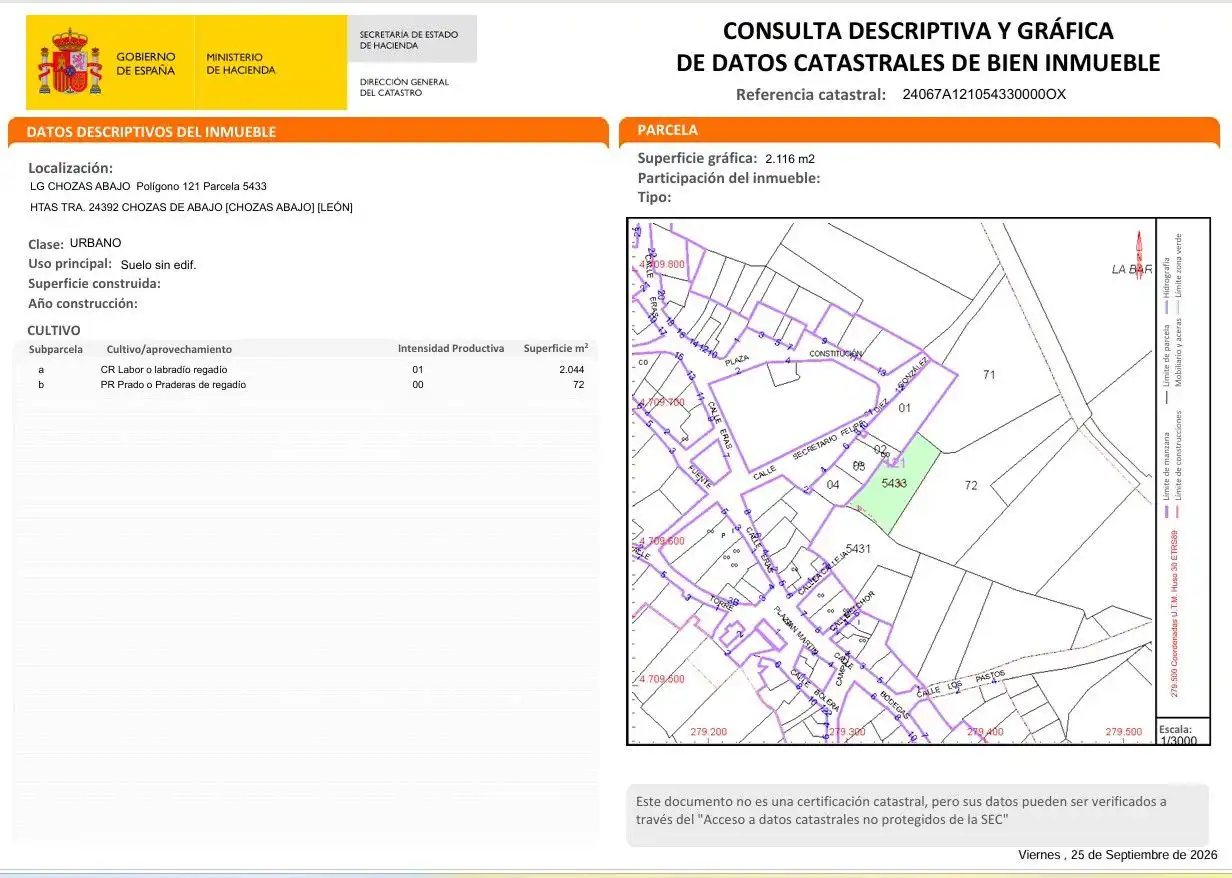Click the 'Participación del inmueble:' label
This screenshot has width=1232, height=878.
pyautogui.click(x=729, y=178)
